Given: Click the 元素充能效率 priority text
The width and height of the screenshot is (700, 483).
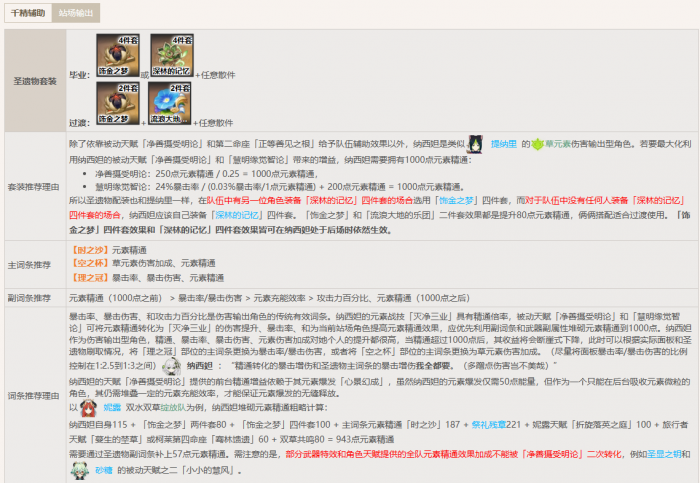Looking at the screenshot, I should [279, 298].
